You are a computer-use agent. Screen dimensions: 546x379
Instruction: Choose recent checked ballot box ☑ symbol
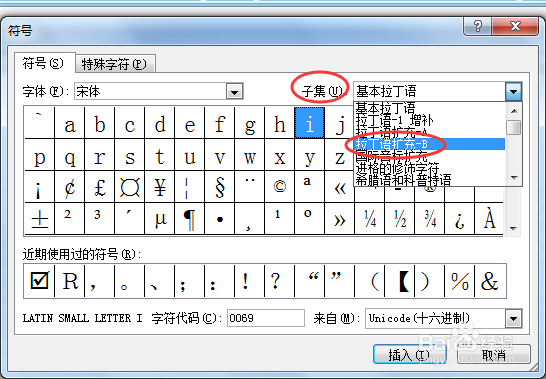pyautogui.click(x=39, y=281)
